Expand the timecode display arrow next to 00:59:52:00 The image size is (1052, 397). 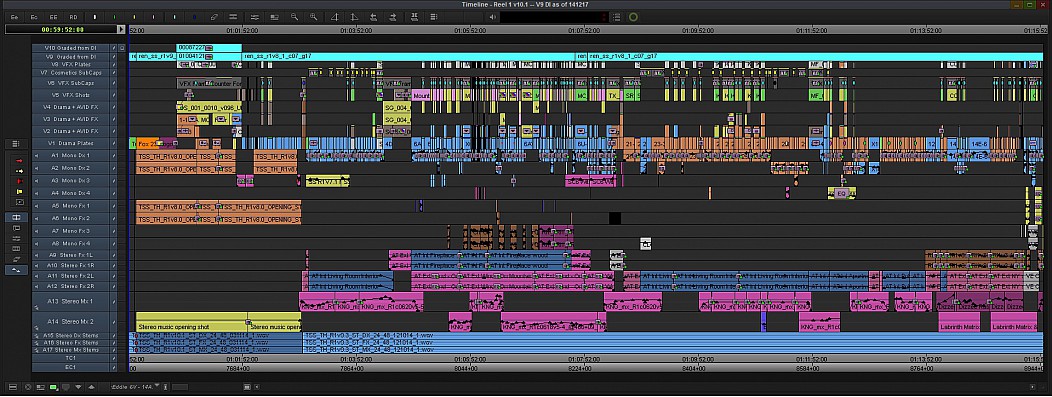click(121, 30)
